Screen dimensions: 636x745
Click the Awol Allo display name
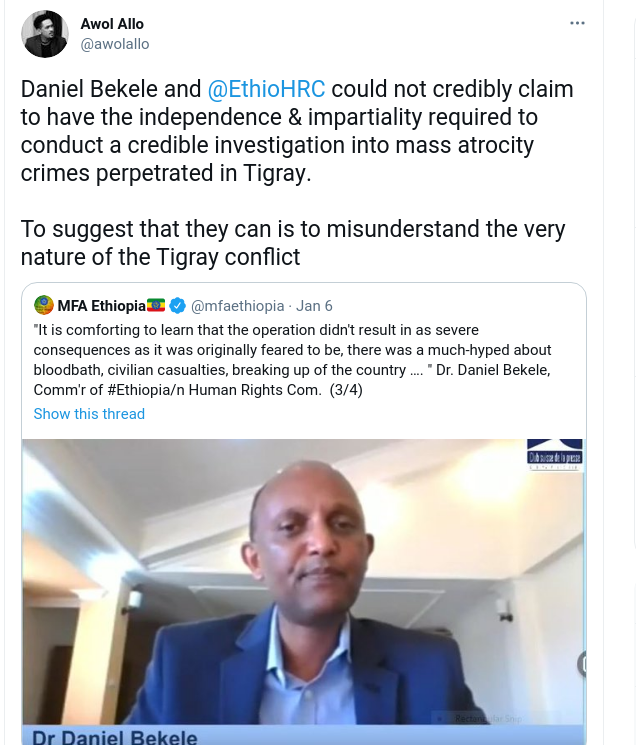tap(112, 24)
